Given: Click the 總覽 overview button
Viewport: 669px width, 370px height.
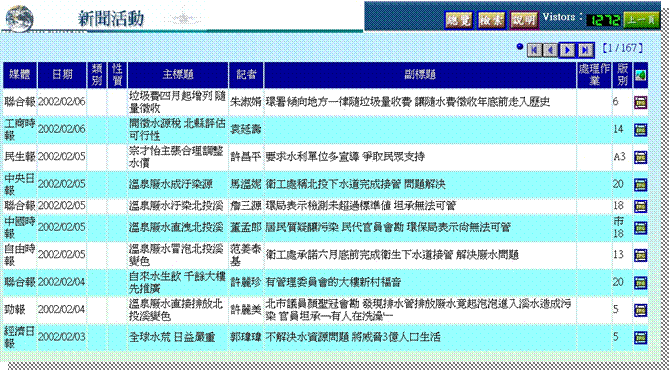Looking at the screenshot, I should pyautogui.click(x=459, y=20).
